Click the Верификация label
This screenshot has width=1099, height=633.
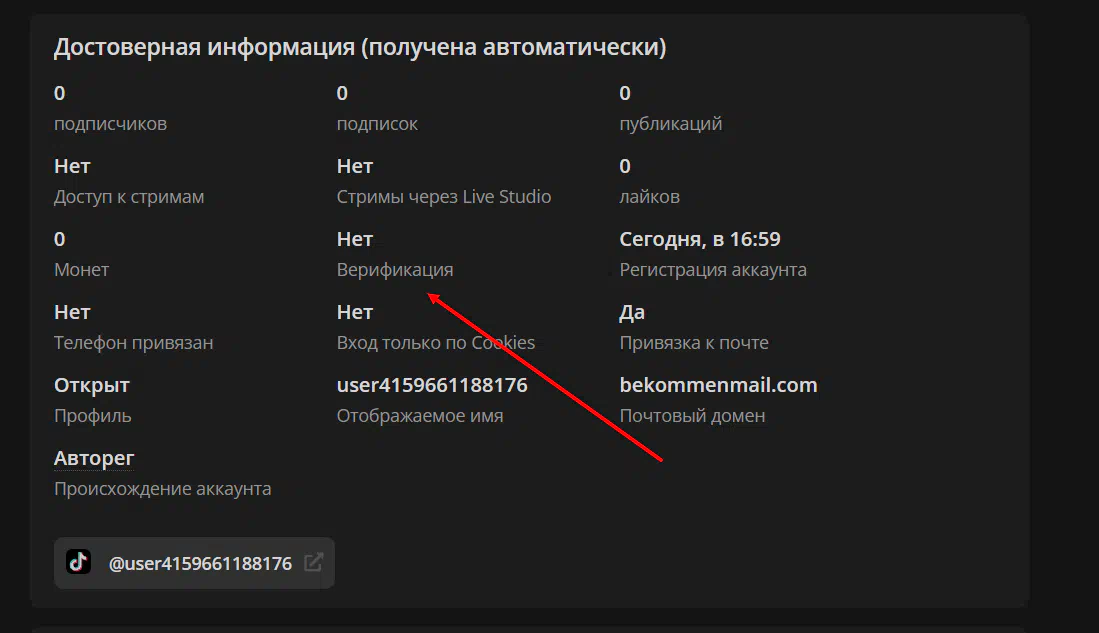pos(395,270)
